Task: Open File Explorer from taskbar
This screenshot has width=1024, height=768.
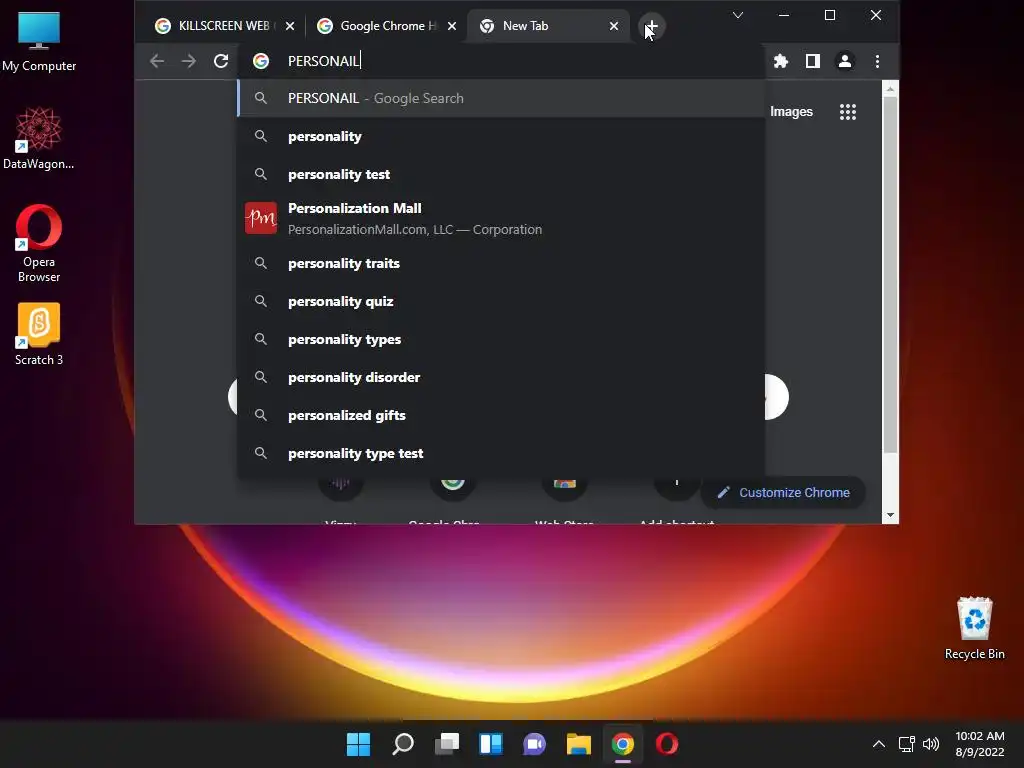Action: pos(579,743)
